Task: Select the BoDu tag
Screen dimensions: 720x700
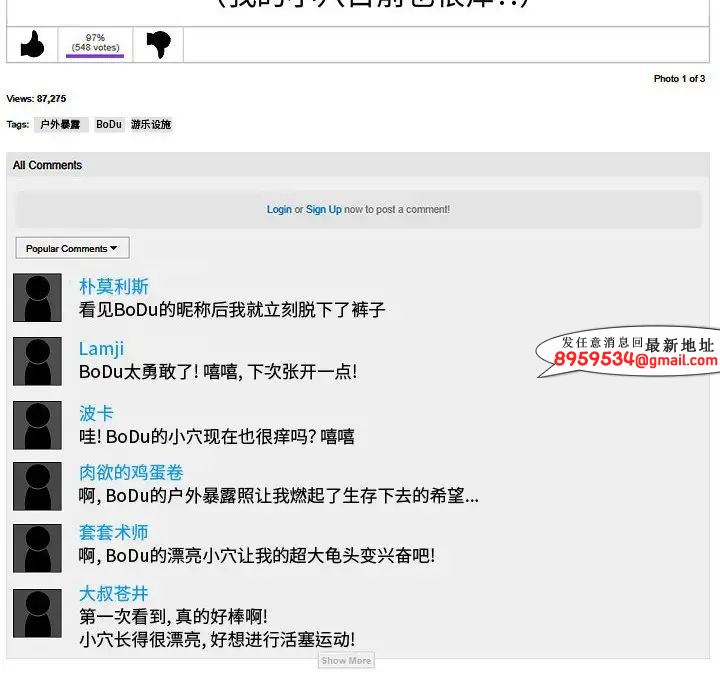Action: click(x=109, y=124)
